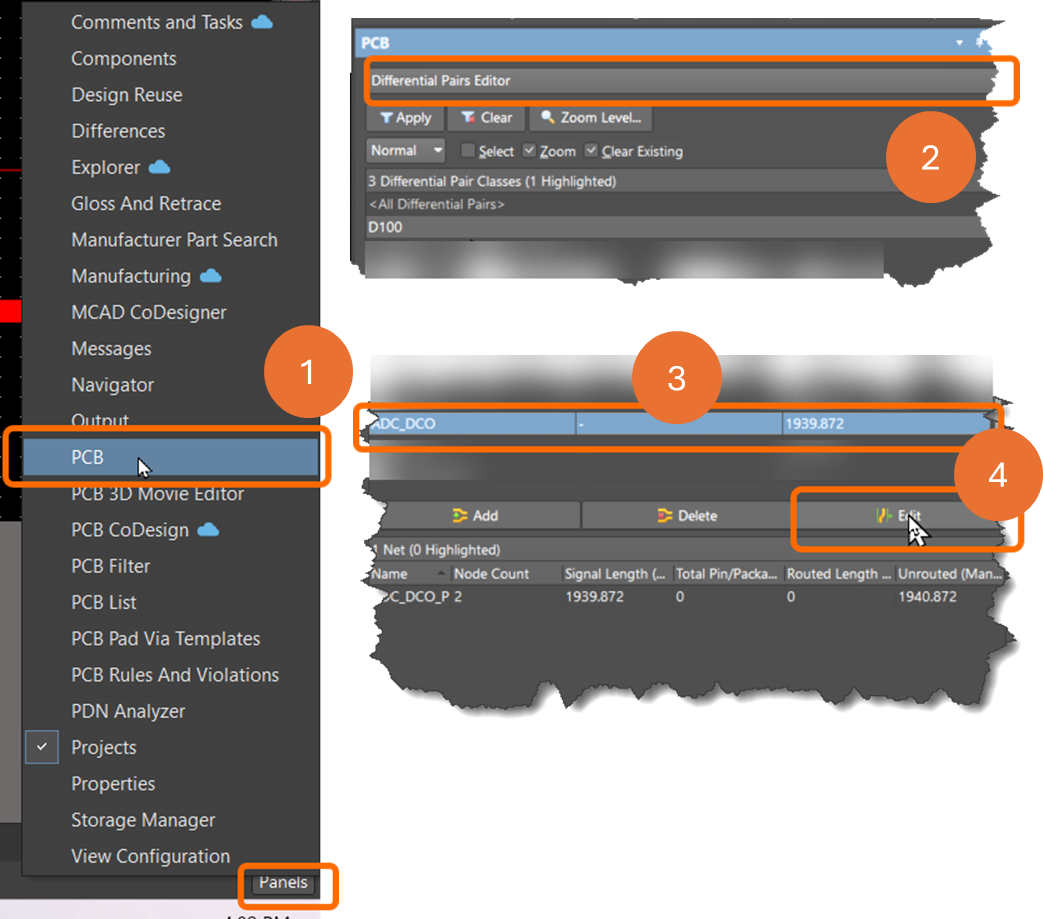Toggle the checked Projects panel entry
Viewport: 1043px width, 919px height.
click(104, 747)
